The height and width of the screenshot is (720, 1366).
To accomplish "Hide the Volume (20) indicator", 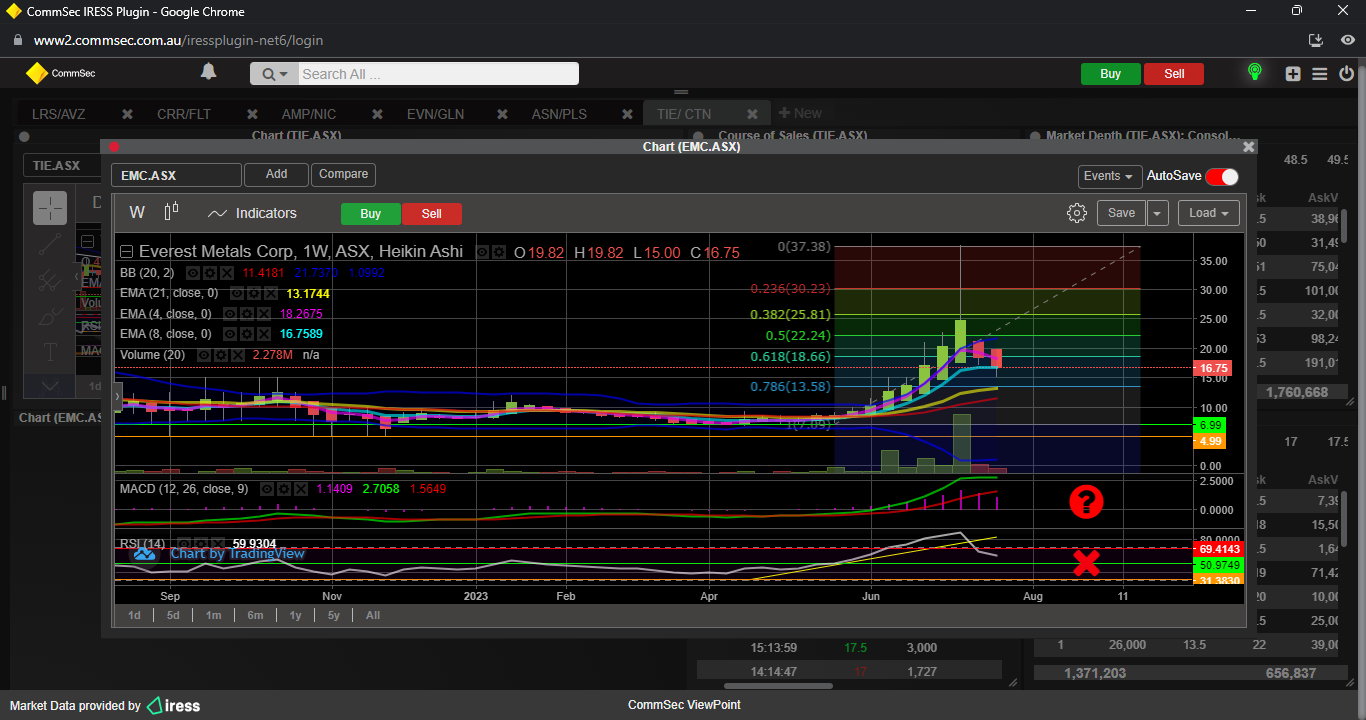I will 204,355.
